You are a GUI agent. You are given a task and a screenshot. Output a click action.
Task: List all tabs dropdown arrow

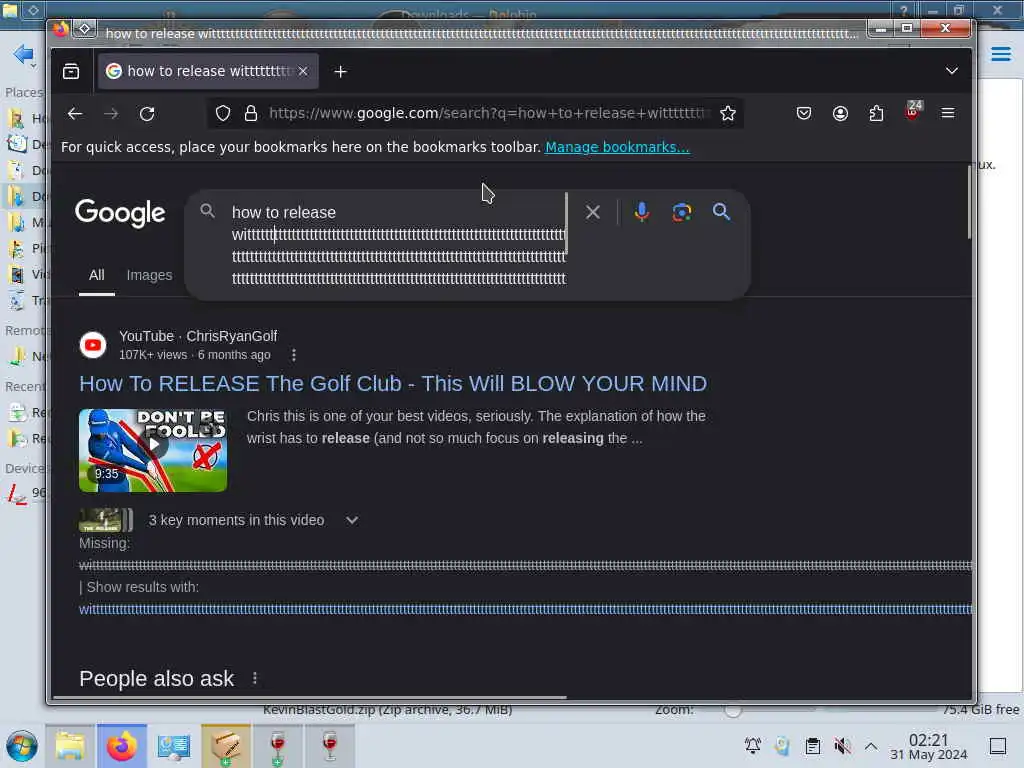point(952,71)
